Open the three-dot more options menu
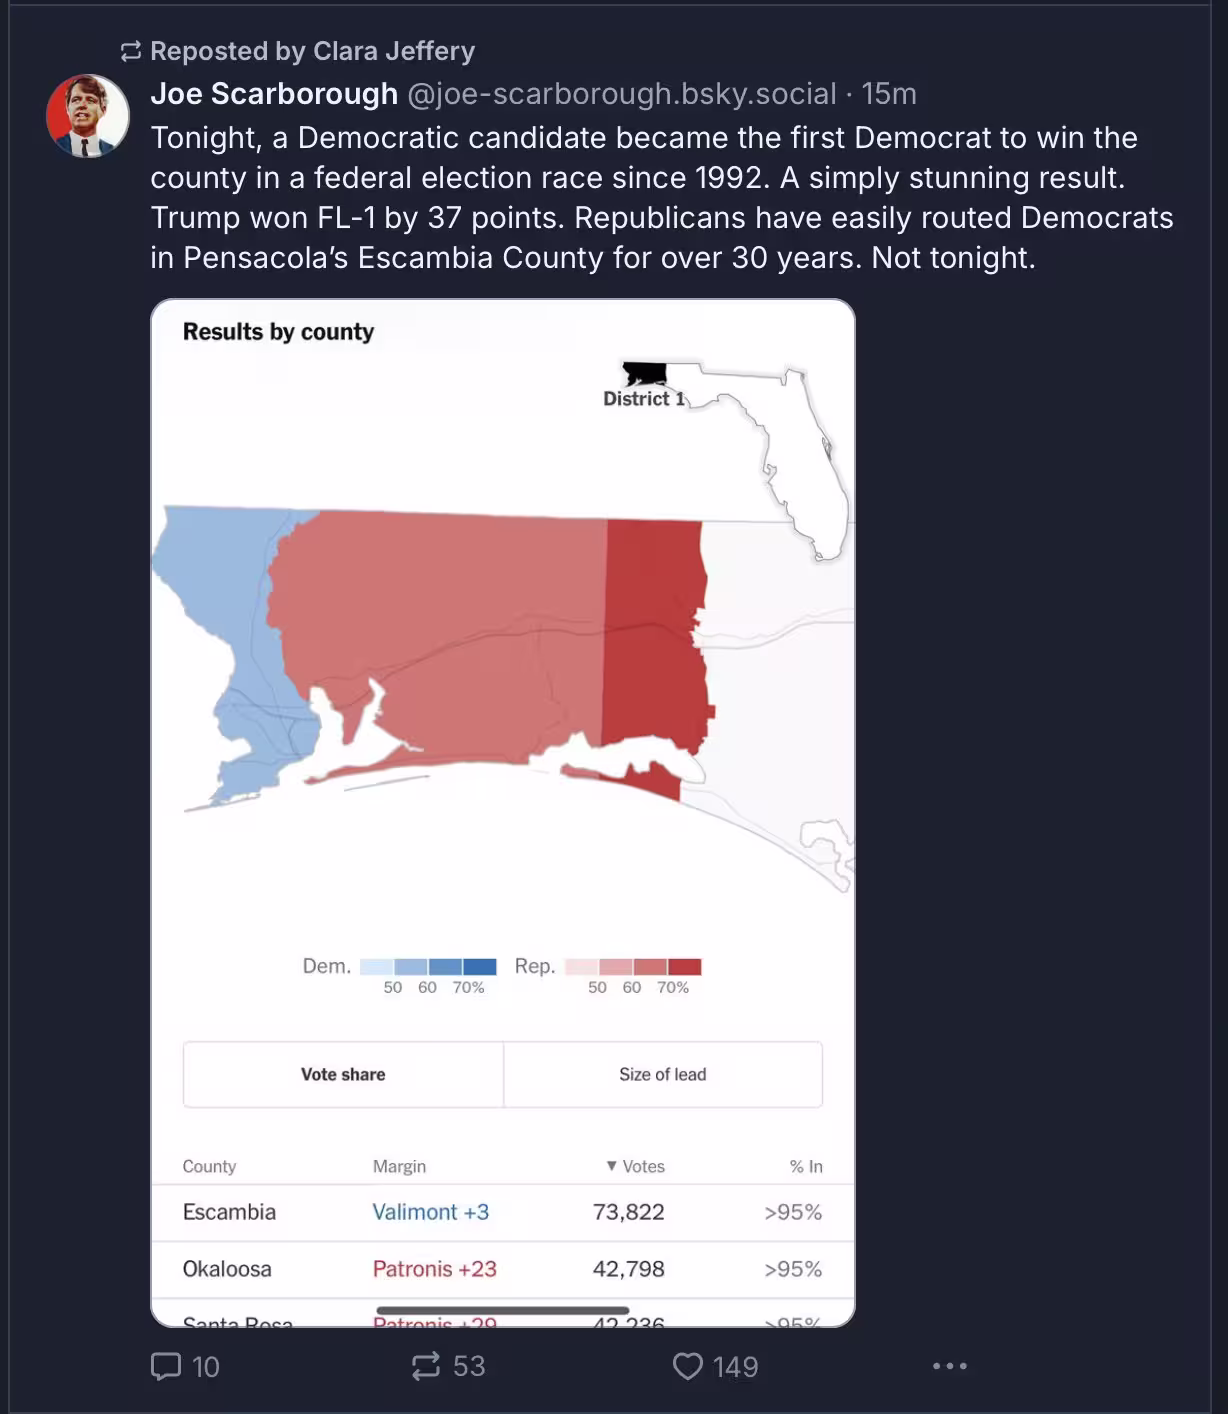Screen dimensions: 1228x1414 click(949, 1366)
